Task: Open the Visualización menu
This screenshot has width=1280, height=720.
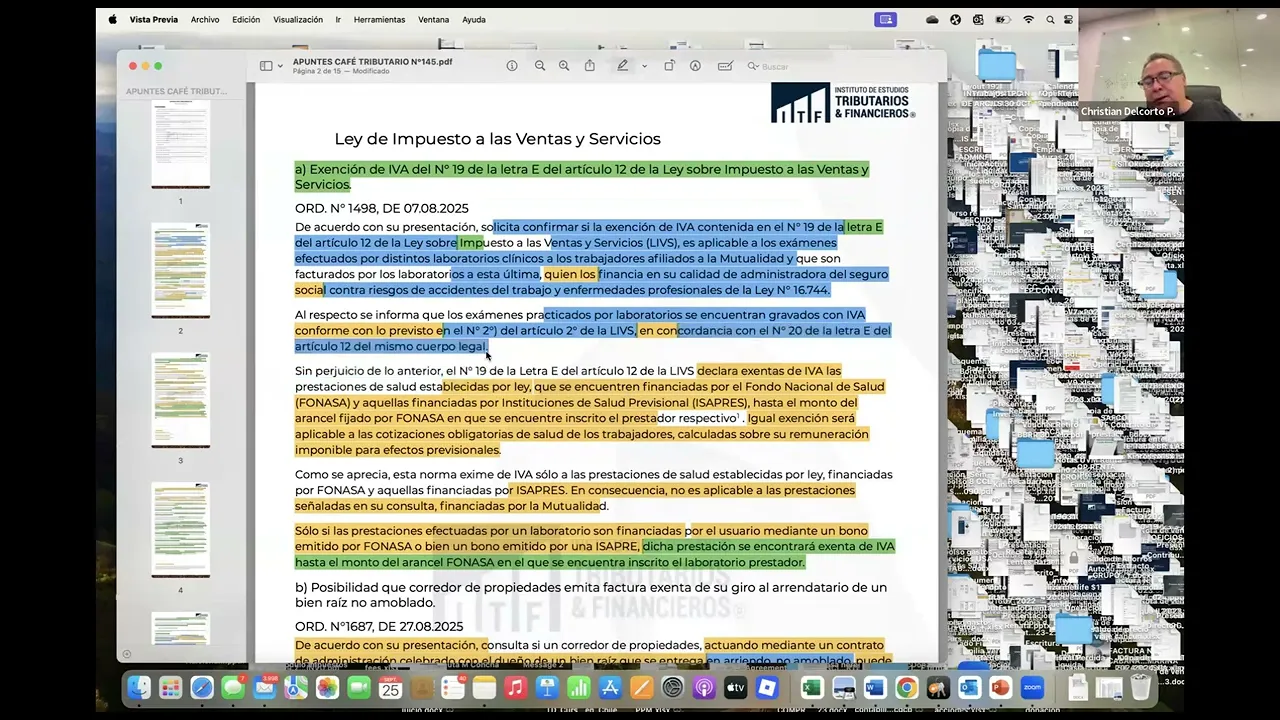Action: (298, 19)
